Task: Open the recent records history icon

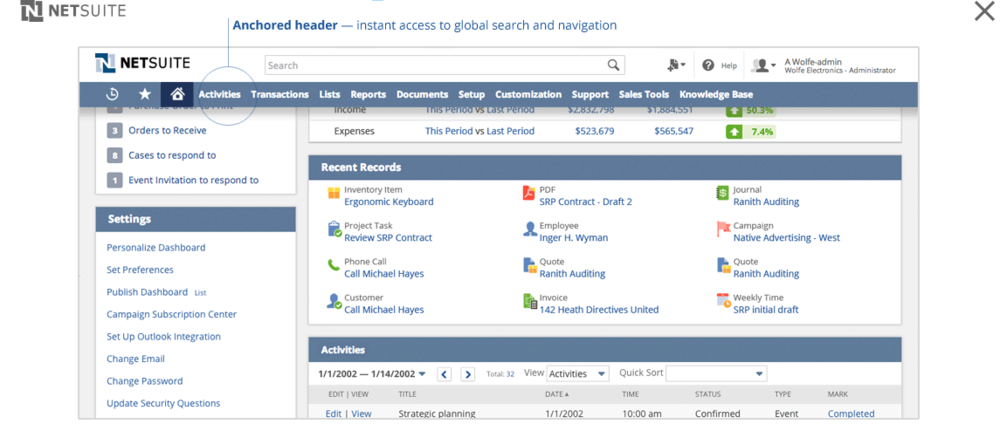Action: pyautogui.click(x=113, y=94)
